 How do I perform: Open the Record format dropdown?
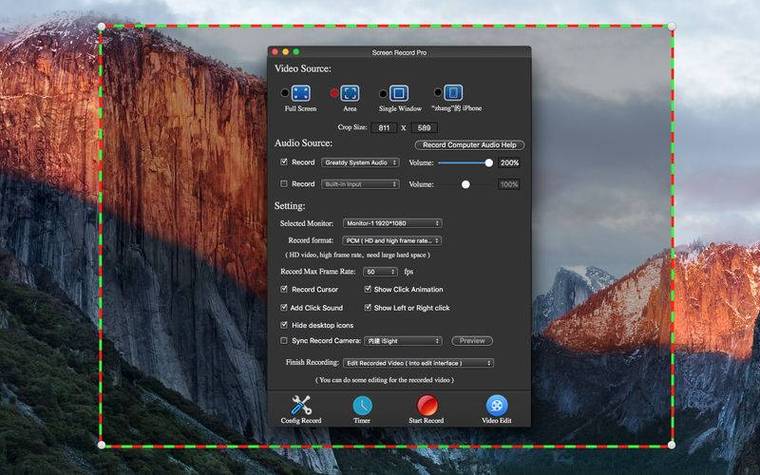tap(392, 240)
